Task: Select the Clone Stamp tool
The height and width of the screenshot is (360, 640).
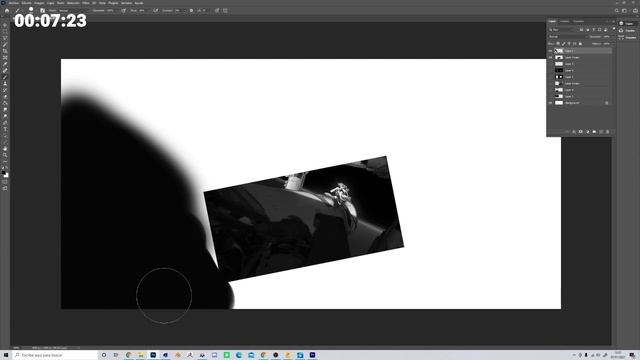Action: click(5, 83)
